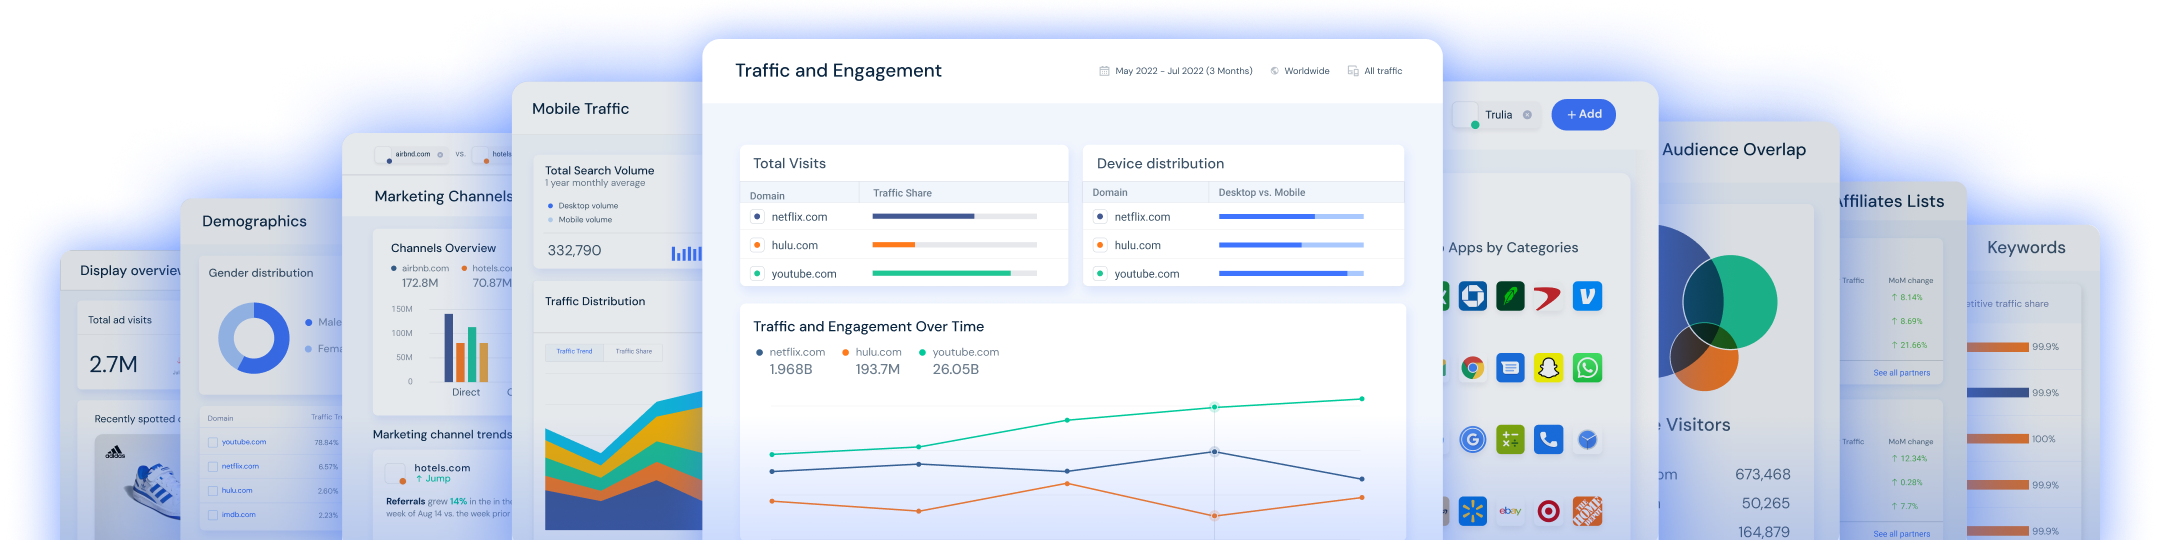
Task: Open the Chase app icon
Action: [x=1472, y=296]
